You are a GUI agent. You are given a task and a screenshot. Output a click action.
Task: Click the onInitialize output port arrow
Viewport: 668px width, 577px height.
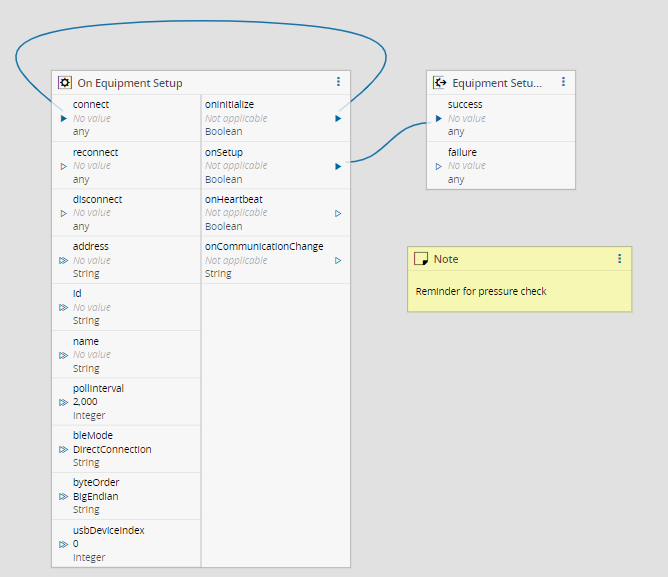(338, 118)
